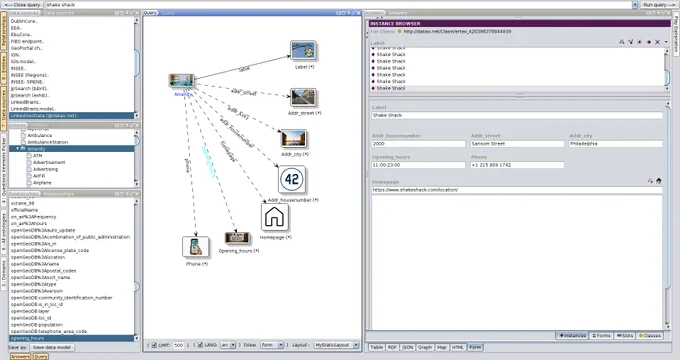680x360 pixels.
Task: Select the Classes tab
Action: pyautogui.click(x=650, y=336)
